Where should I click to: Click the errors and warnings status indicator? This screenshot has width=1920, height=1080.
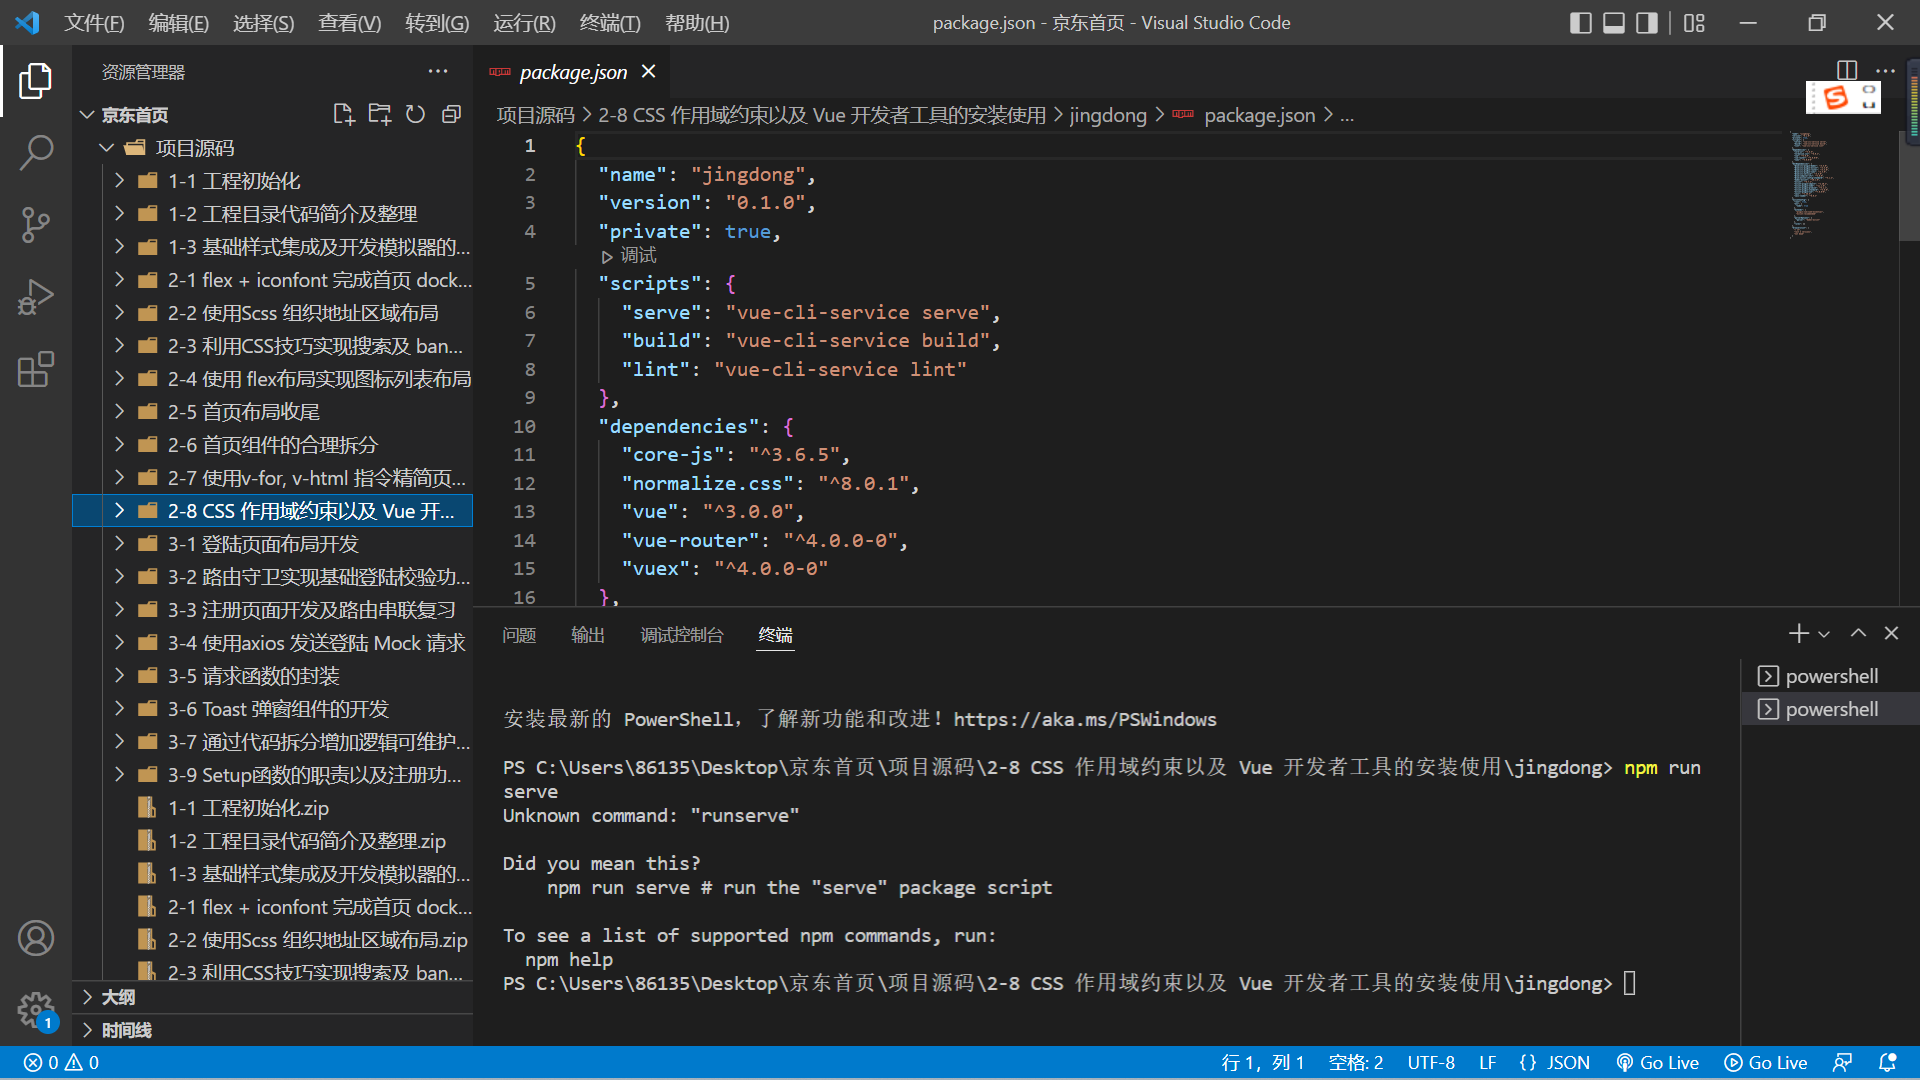click(61, 1063)
